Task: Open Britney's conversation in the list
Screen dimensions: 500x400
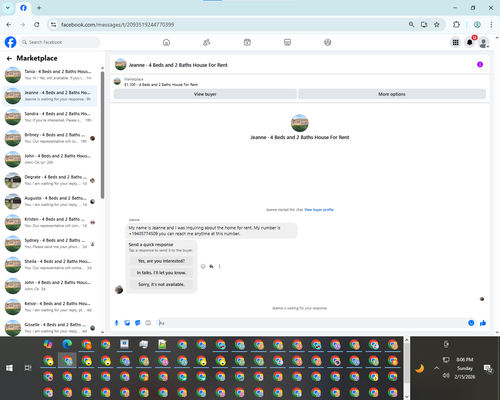Action: [x=50, y=138]
